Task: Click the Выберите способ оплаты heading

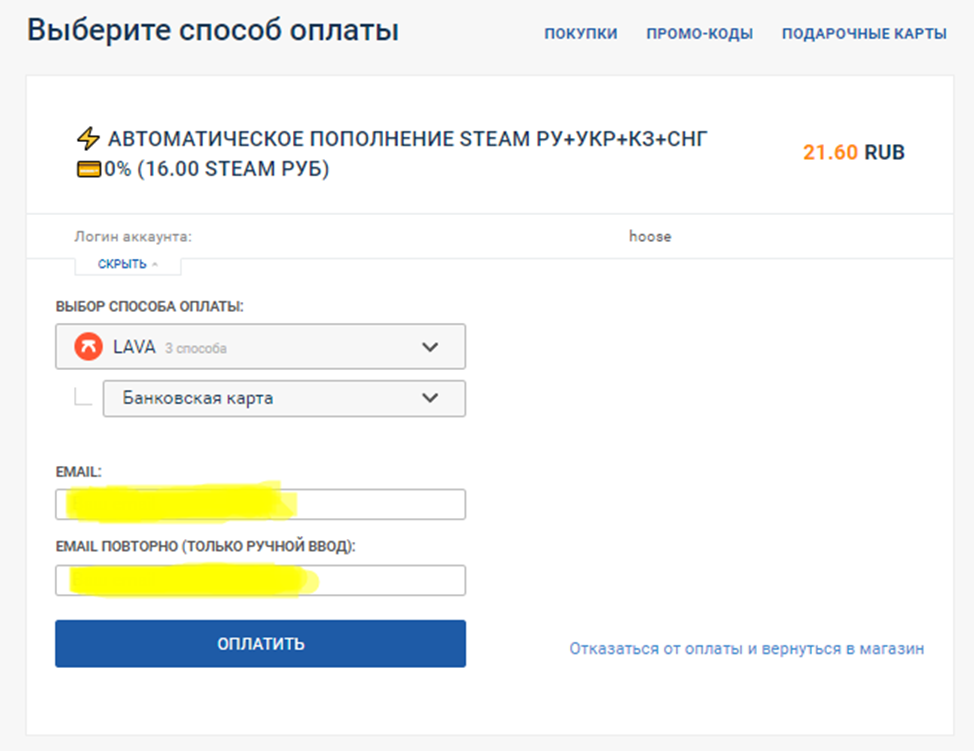Action: point(213,31)
